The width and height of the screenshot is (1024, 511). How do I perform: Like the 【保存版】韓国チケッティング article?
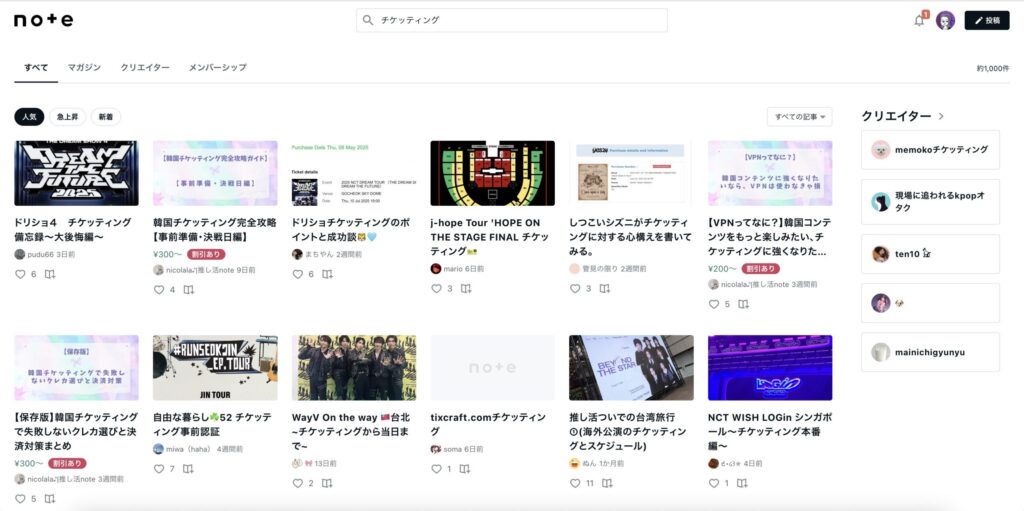20,499
